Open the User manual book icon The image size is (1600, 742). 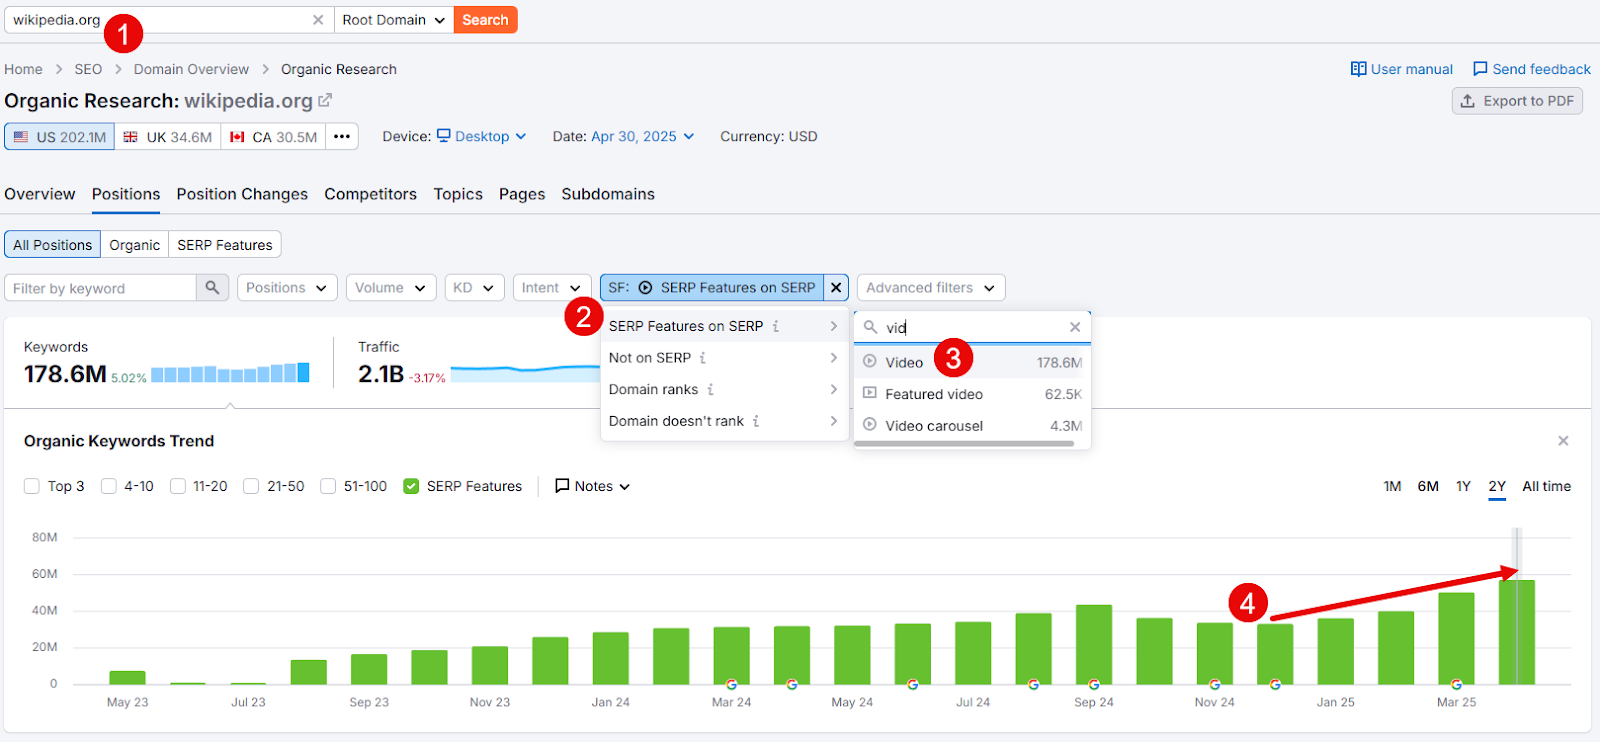1358,69
